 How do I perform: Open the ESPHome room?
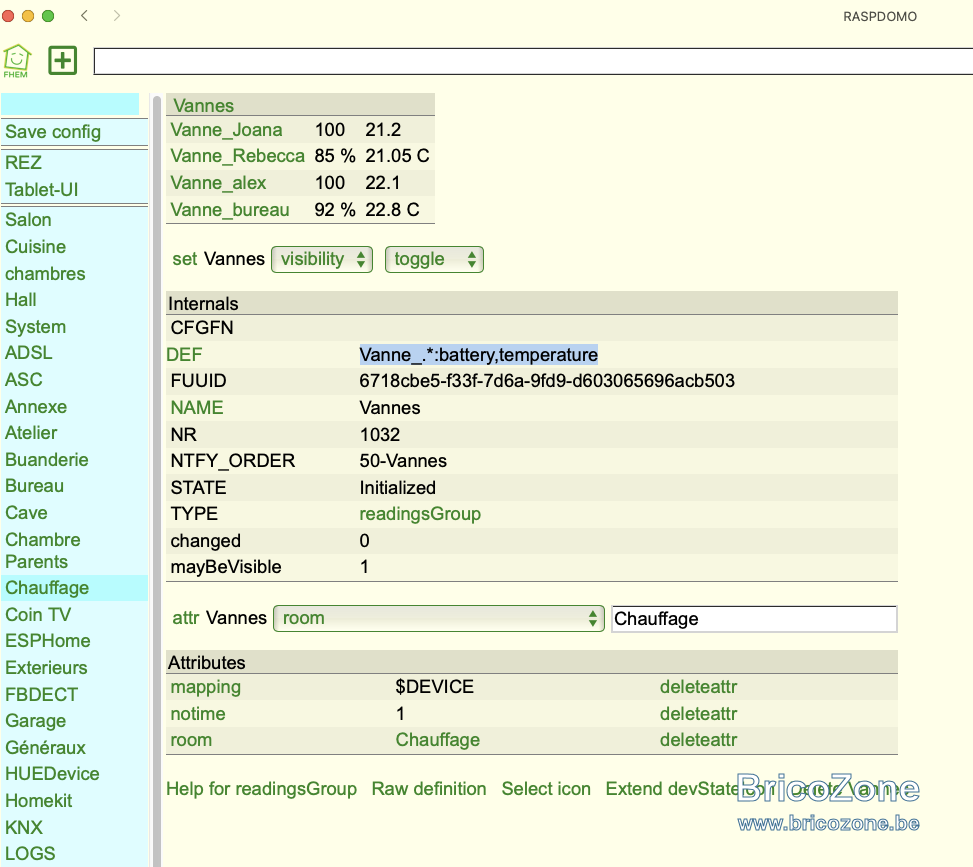48,641
